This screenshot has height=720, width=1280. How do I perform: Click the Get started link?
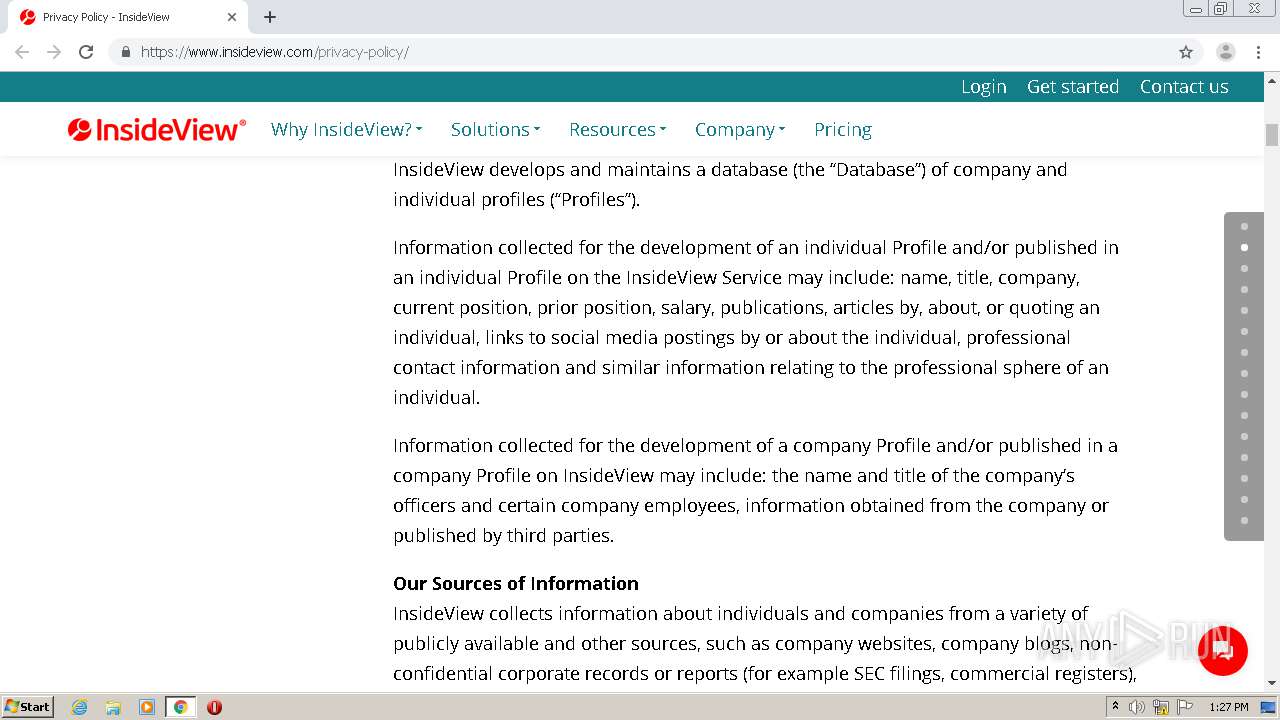click(x=1073, y=87)
